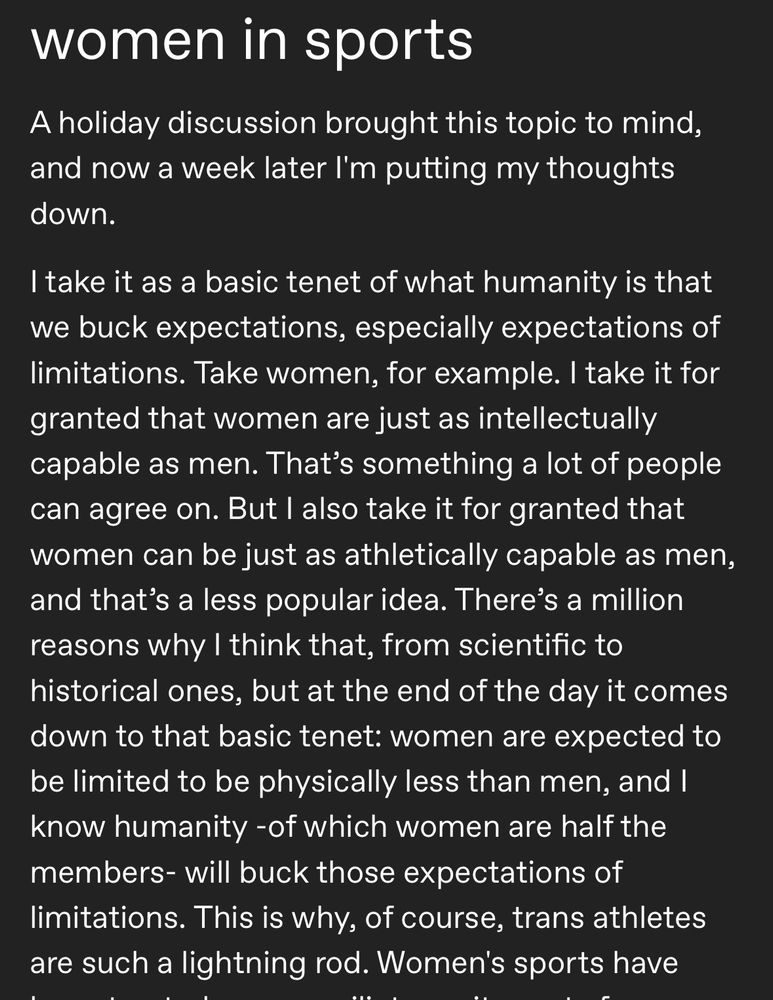Click the words "can agree on."
This screenshot has height=1000, width=773.
124,510
